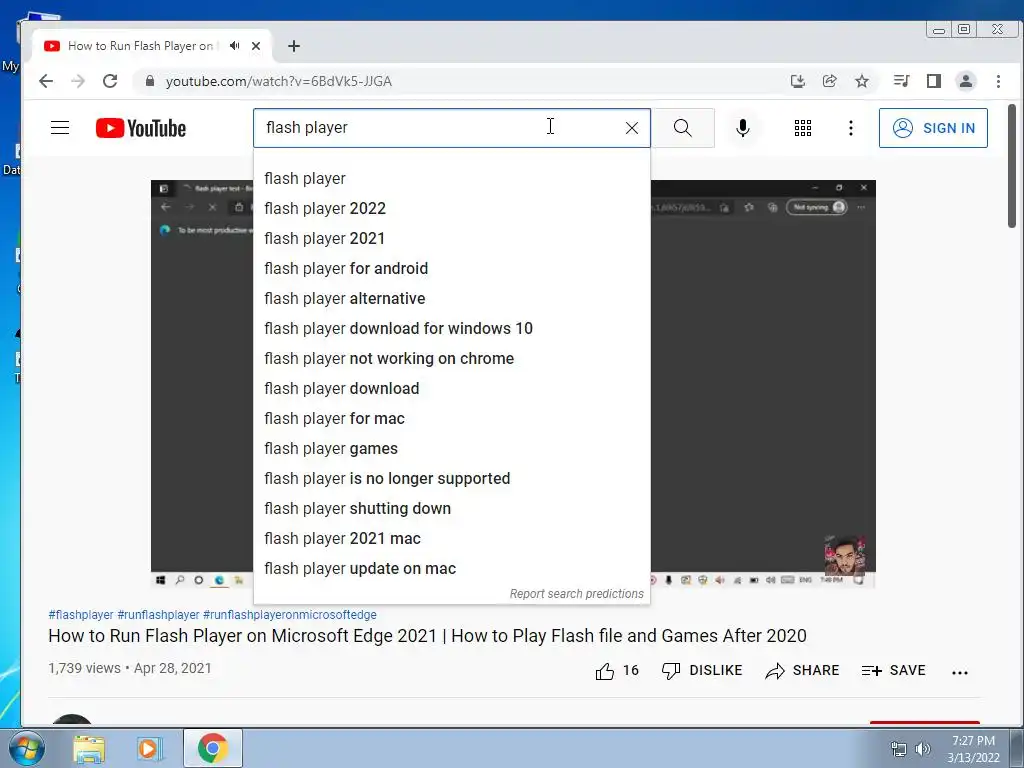Pick 'flash player shutting down' suggestion
Screen dimensions: 1024x768
[452, 509]
